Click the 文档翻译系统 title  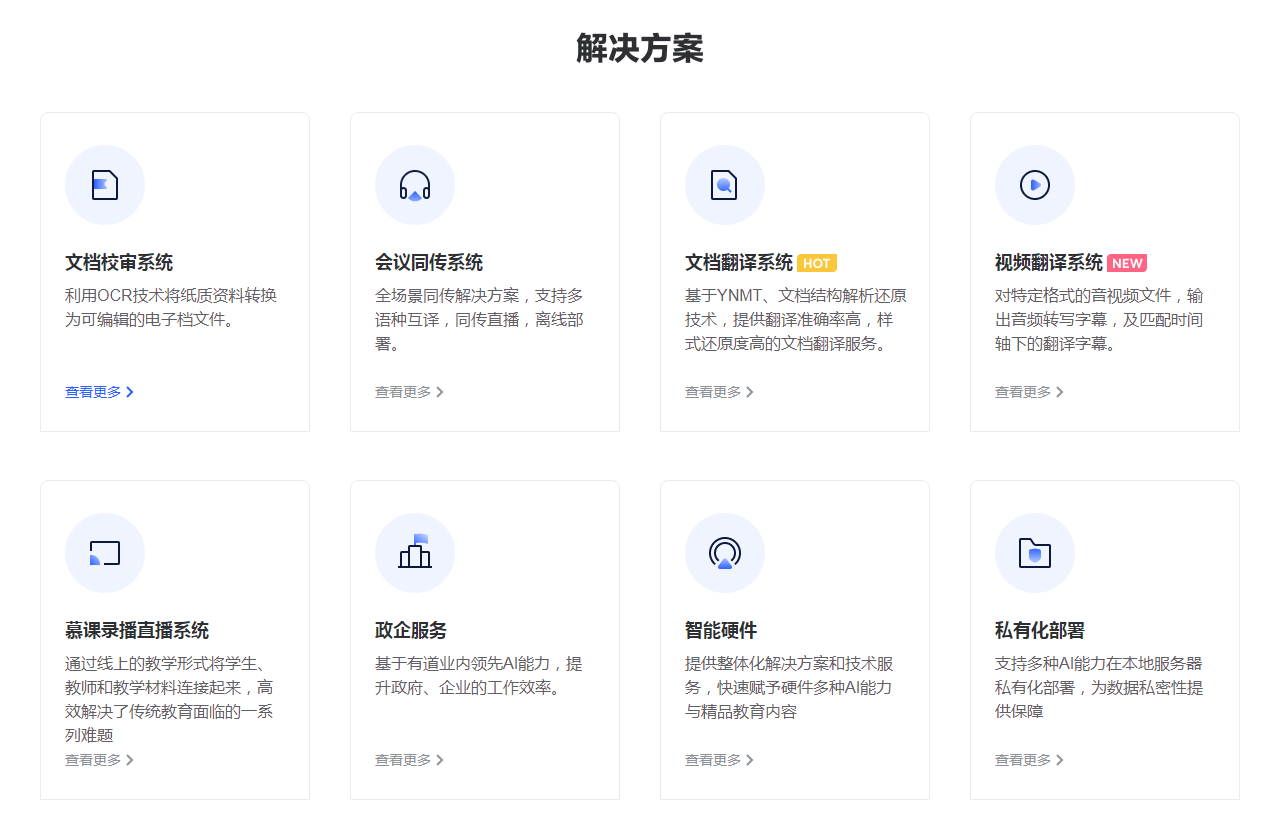click(x=739, y=263)
